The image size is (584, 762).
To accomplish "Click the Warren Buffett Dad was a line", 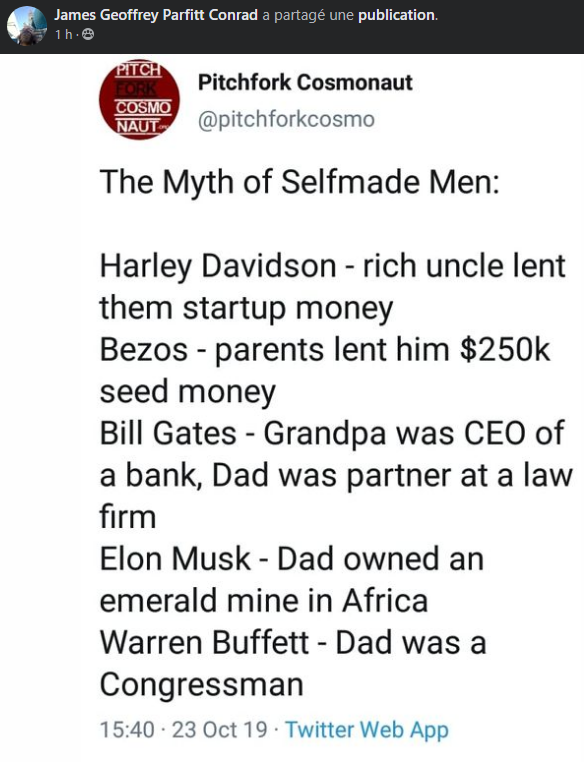I will [293, 663].
